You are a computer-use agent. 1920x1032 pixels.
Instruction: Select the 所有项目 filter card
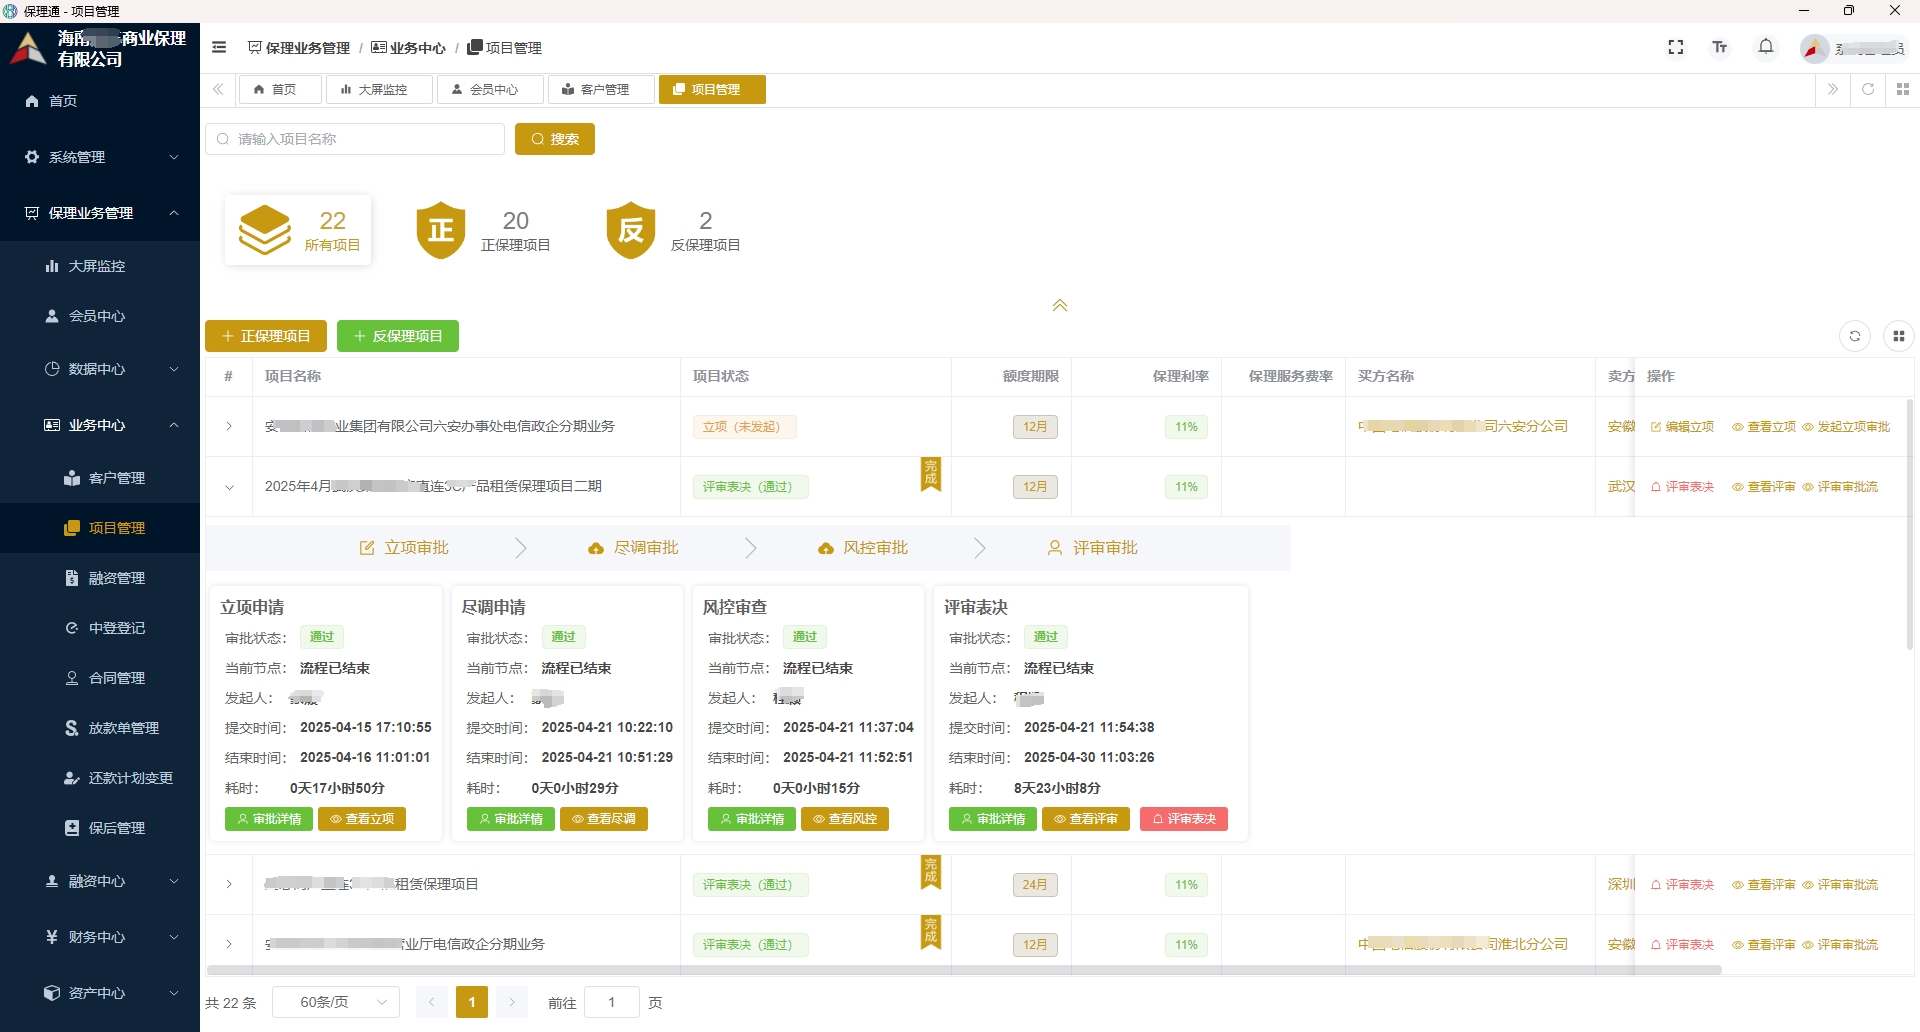[x=298, y=231]
